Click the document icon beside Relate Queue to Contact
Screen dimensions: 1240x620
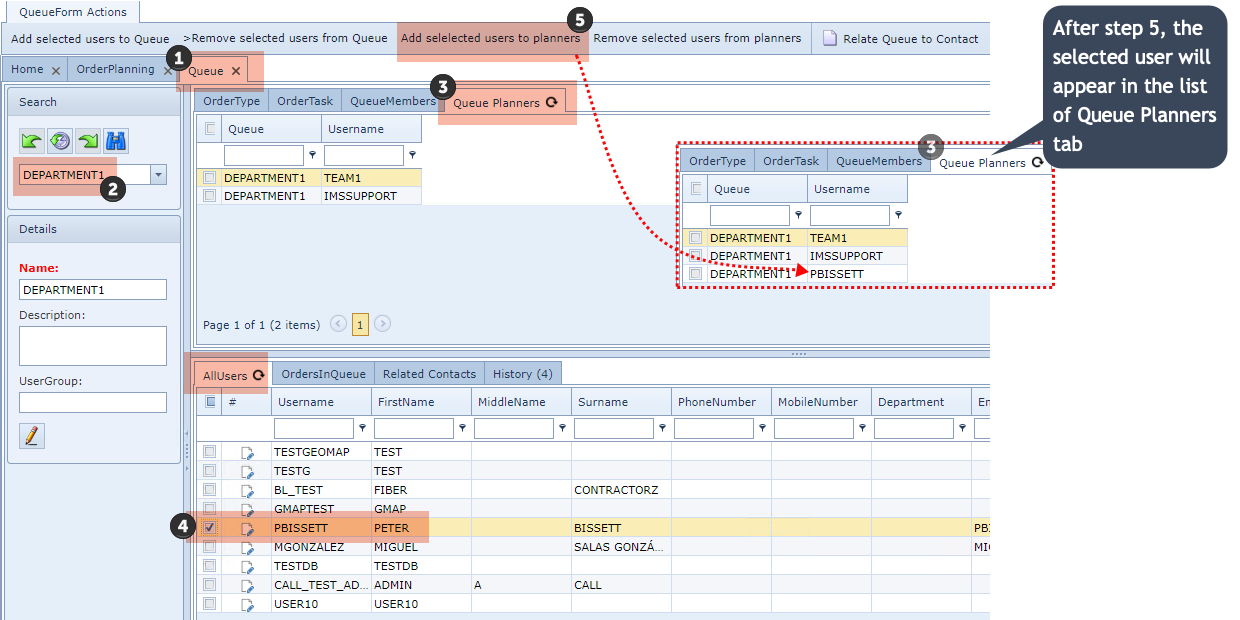(829, 37)
